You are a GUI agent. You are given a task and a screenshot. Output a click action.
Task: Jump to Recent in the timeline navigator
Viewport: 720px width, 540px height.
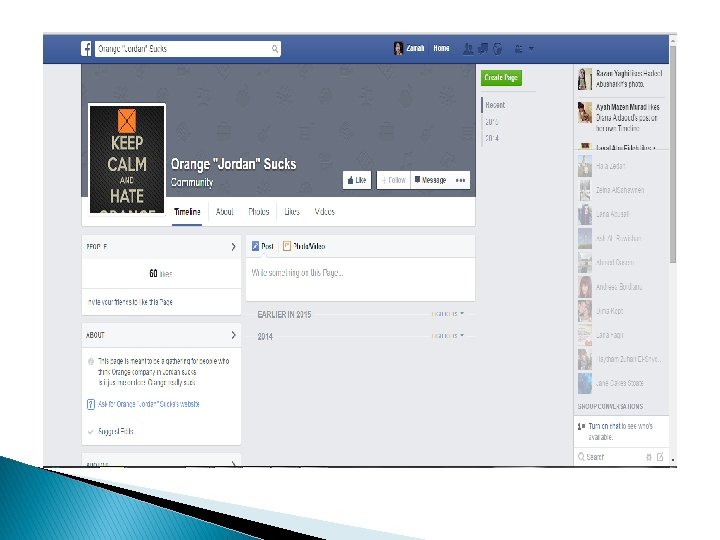495,105
